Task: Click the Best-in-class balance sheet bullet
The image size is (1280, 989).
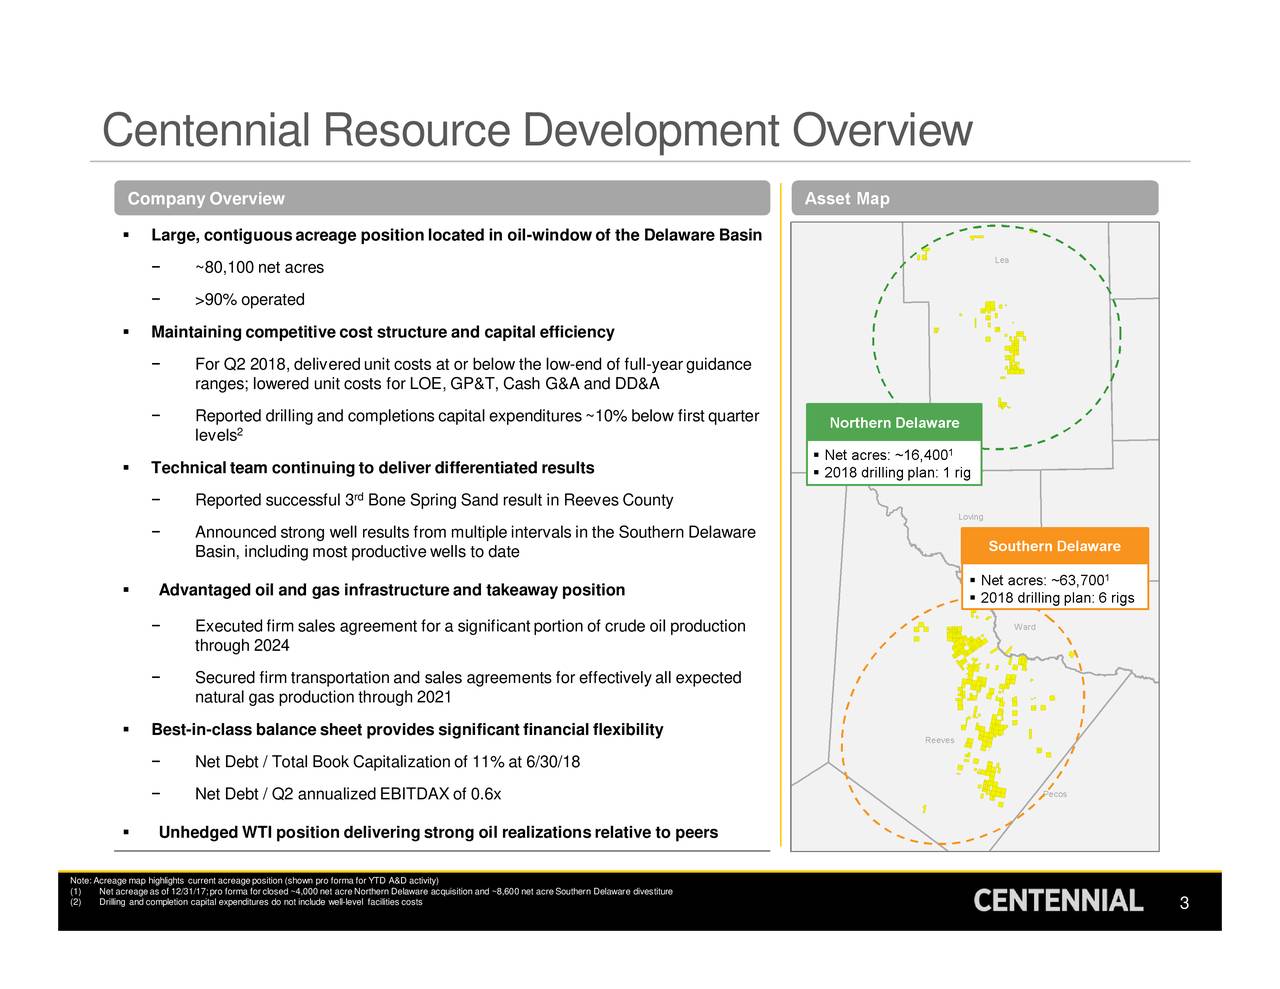Action: [x=407, y=730]
